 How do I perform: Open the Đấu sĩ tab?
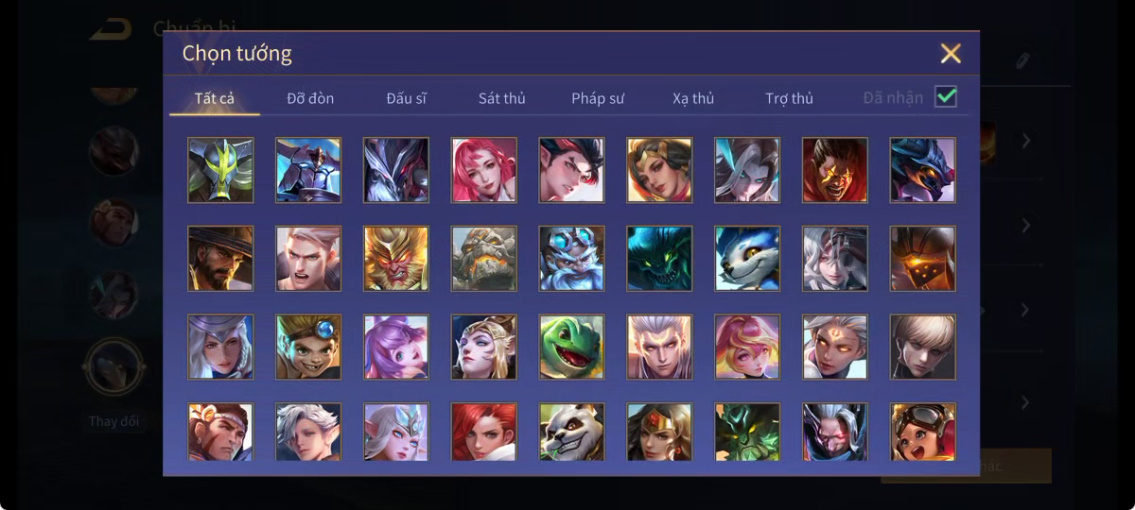(406, 98)
